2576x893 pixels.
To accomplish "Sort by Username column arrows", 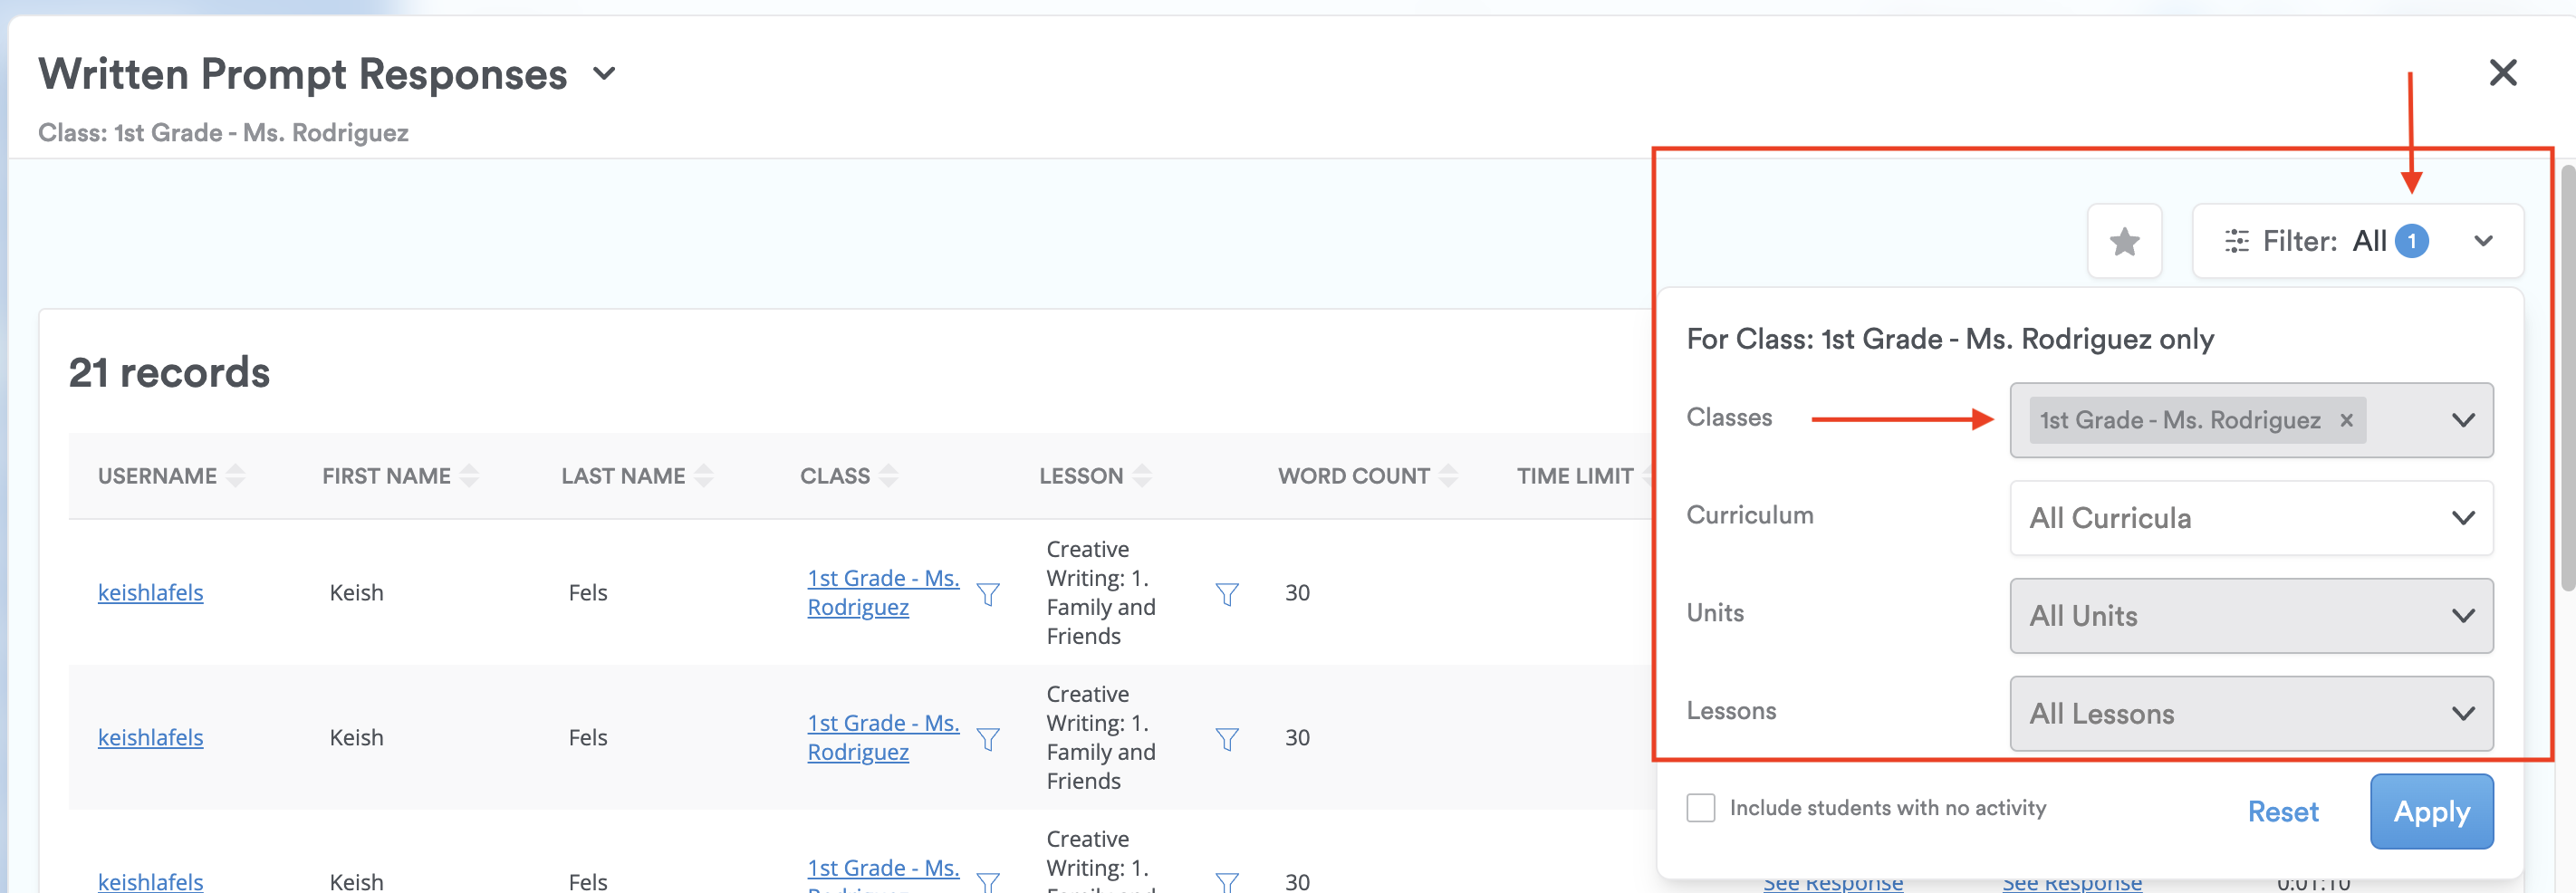I will pyautogui.click(x=236, y=476).
